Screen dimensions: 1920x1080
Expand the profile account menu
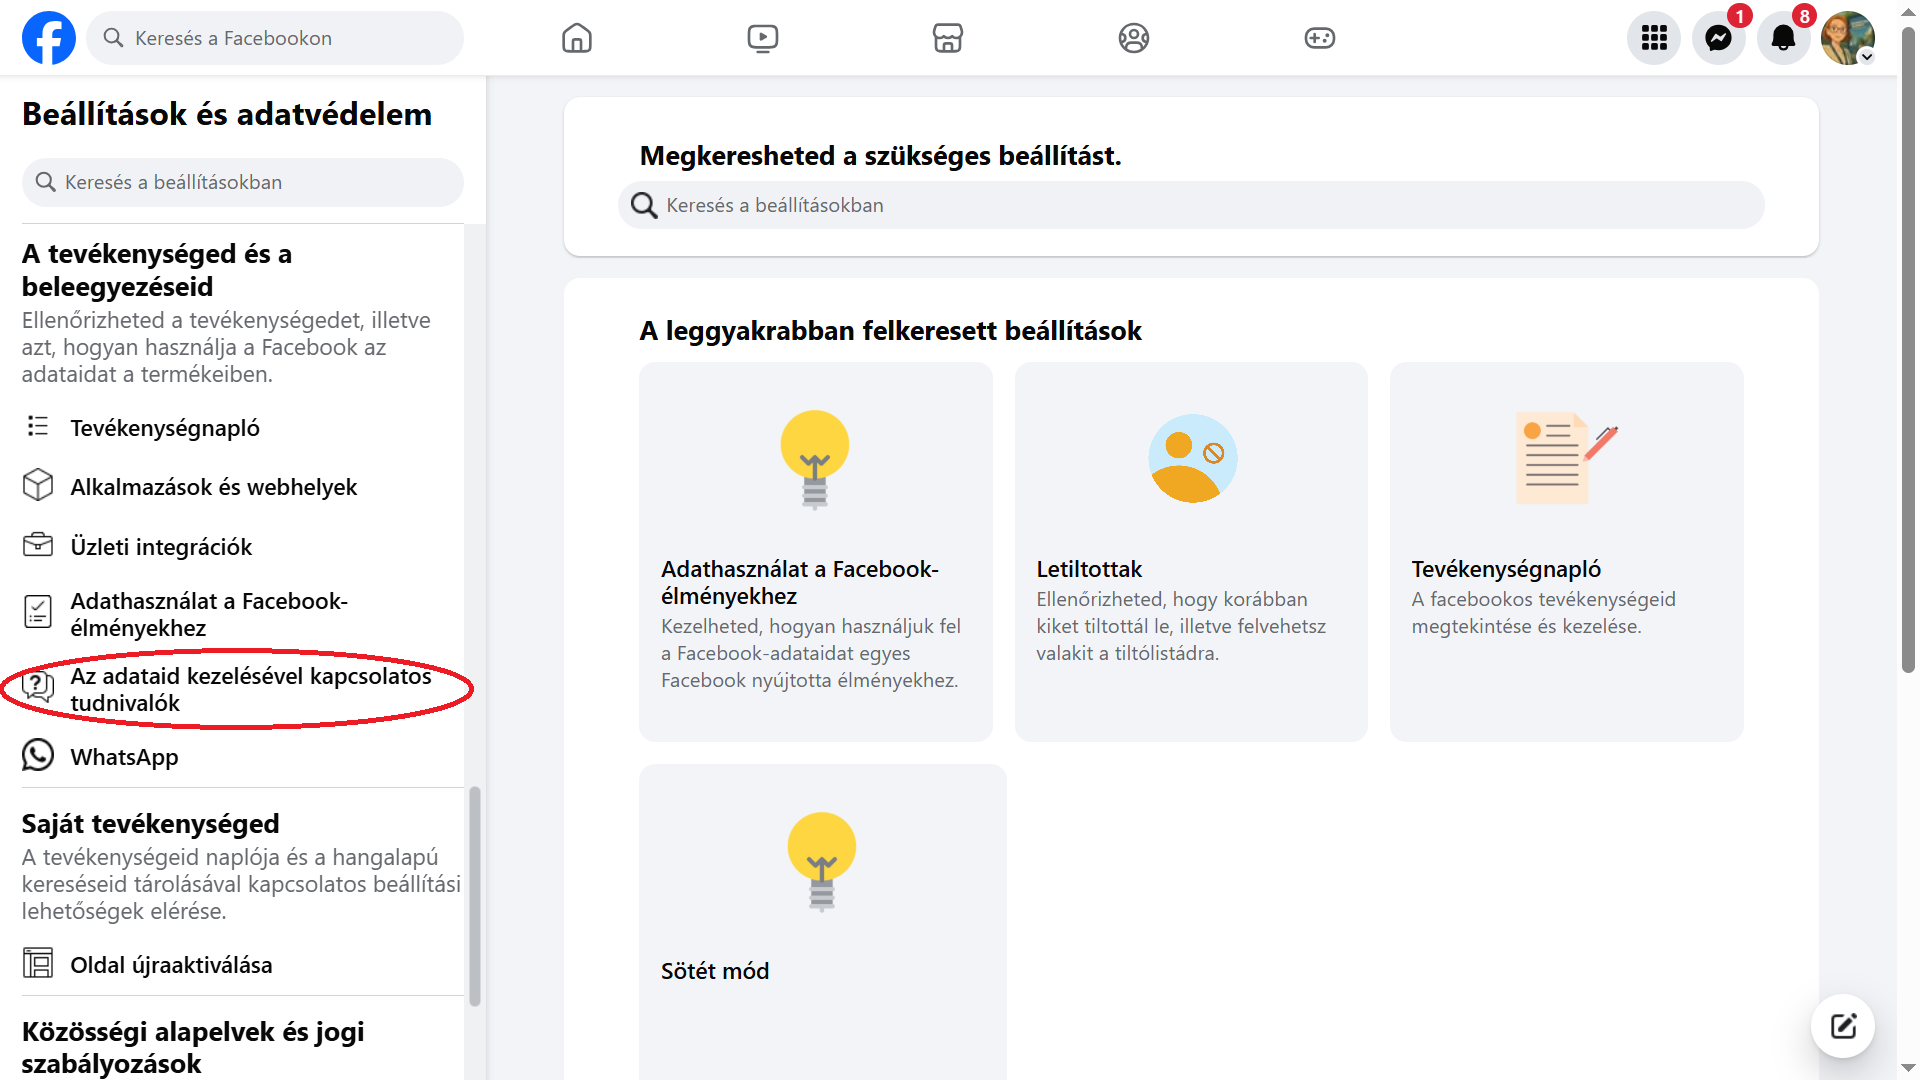[1848, 38]
